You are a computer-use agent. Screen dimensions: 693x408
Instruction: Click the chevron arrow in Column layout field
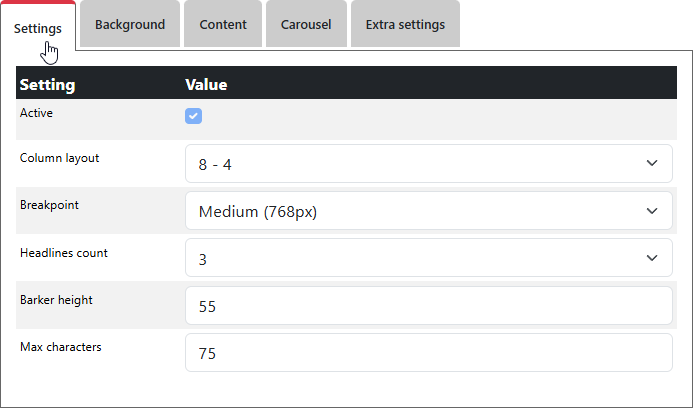(x=652, y=163)
